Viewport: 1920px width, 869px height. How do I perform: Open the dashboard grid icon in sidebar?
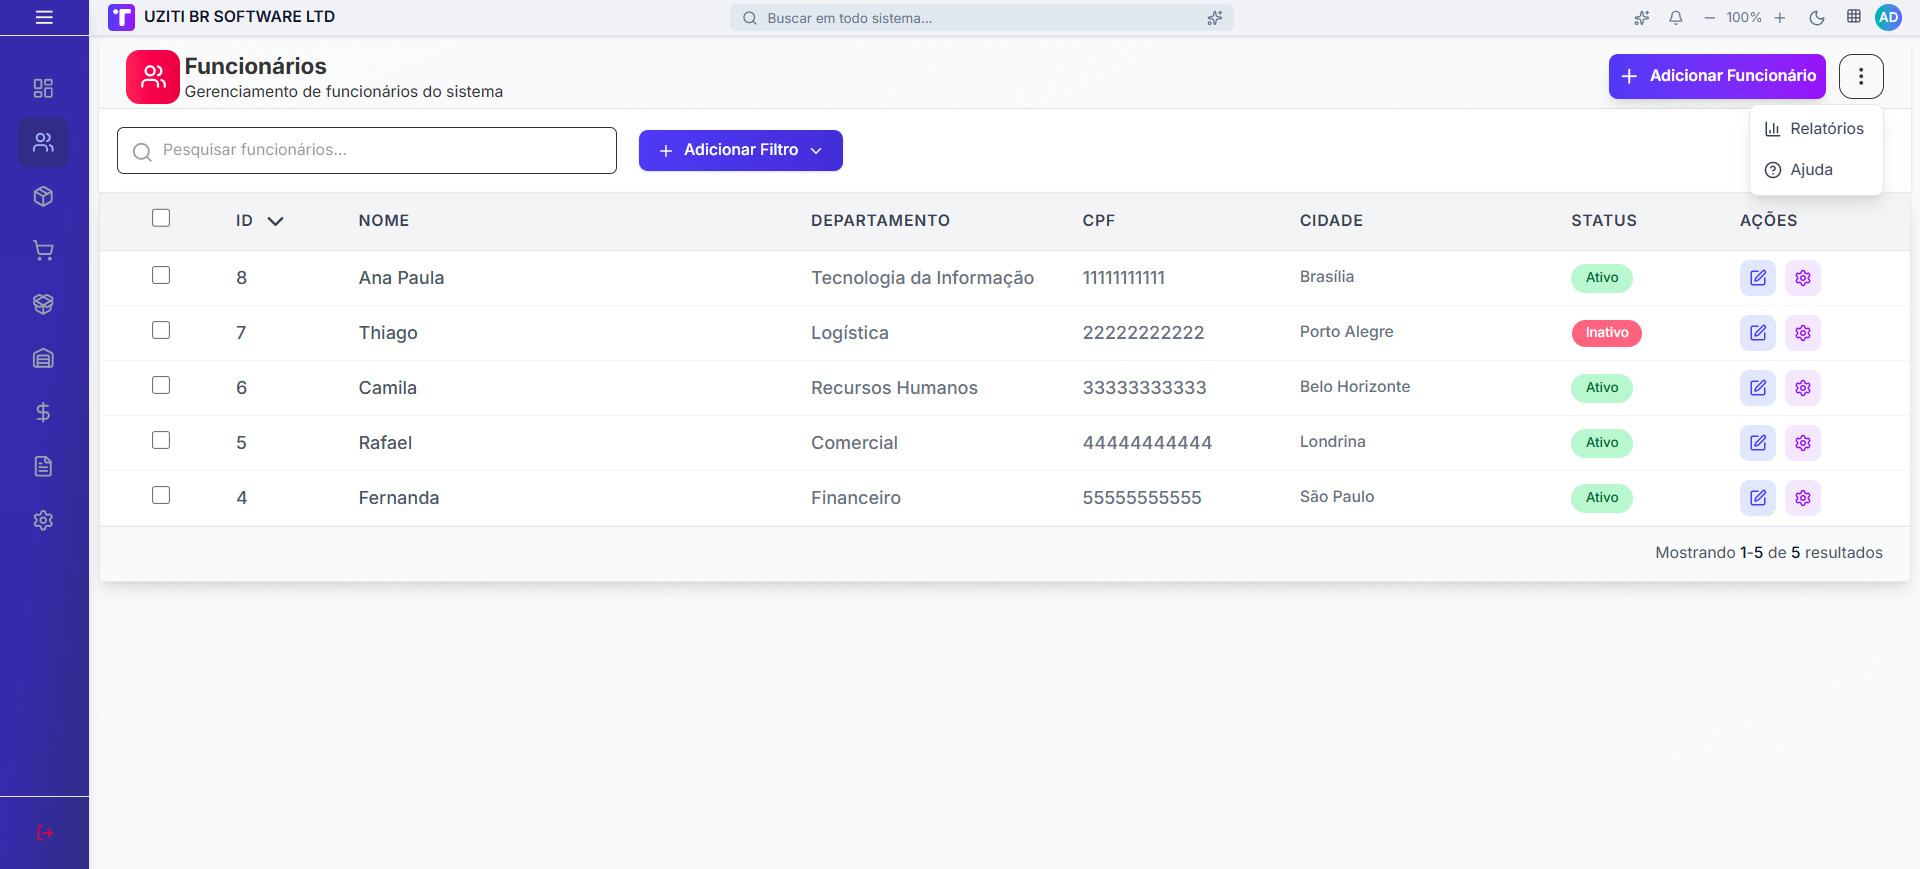43,88
